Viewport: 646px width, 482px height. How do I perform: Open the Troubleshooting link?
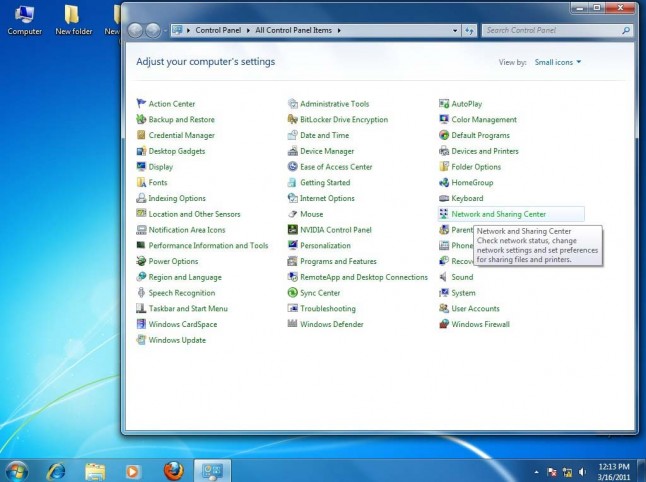pos(328,308)
